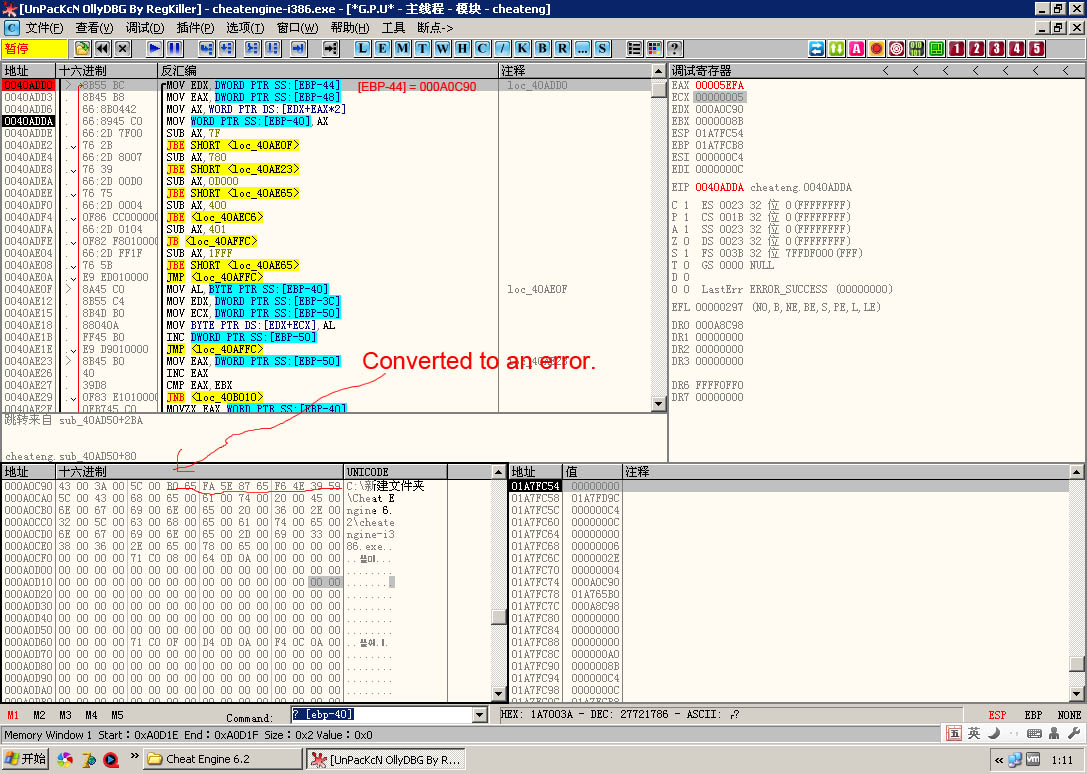Open the Breakpoints window
This screenshot has height=774, width=1087.
click(x=542, y=48)
